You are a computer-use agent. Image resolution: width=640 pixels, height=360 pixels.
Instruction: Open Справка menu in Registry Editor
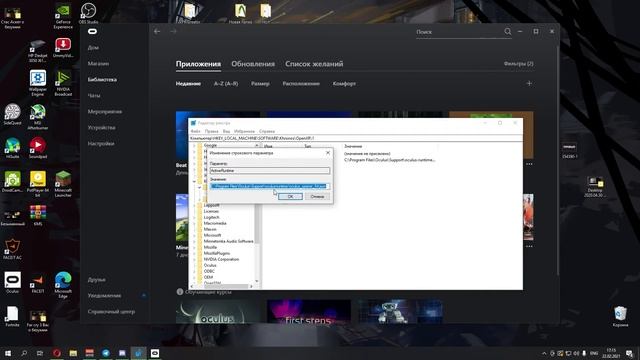pyautogui.click(x=267, y=131)
